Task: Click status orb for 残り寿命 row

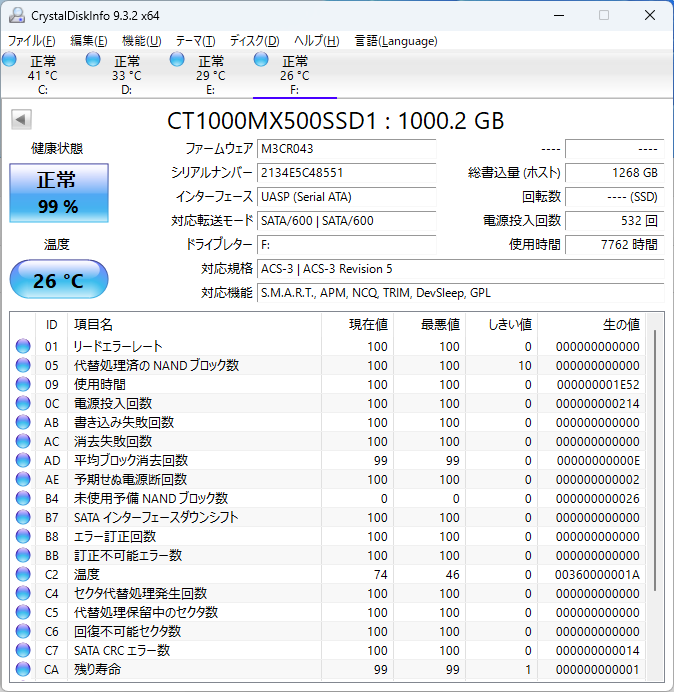Action: tap(23, 669)
